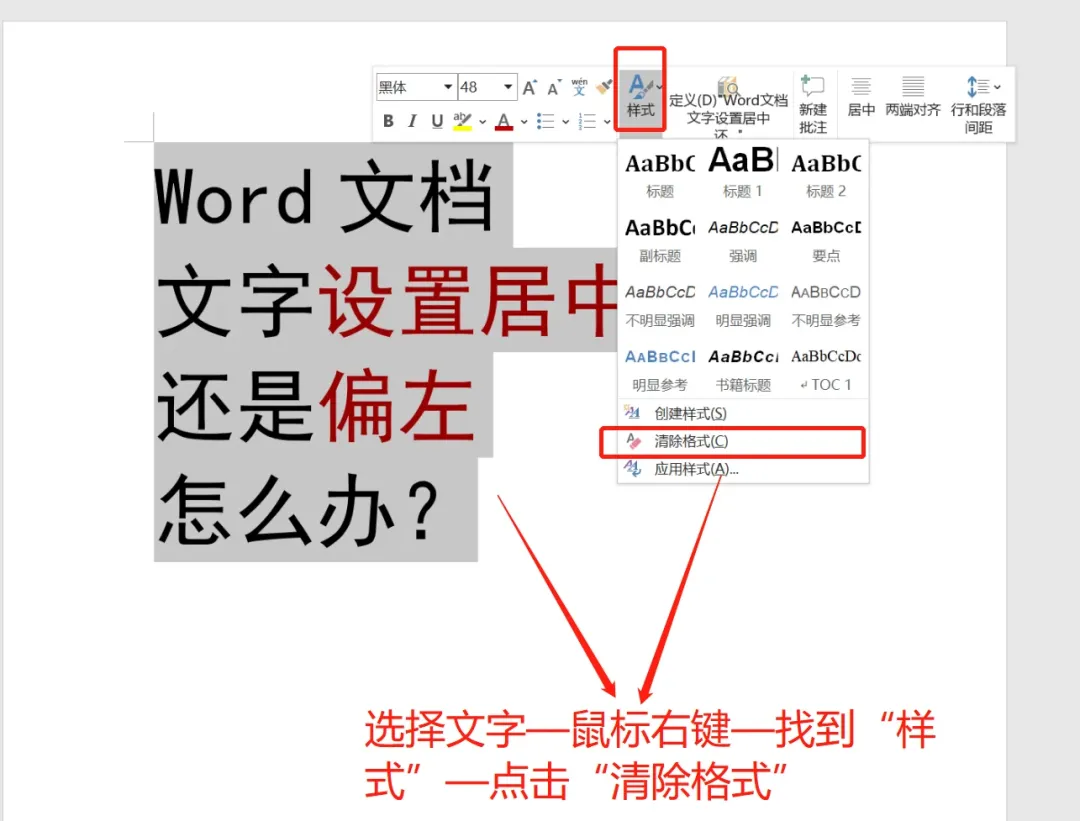The height and width of the screenshot is (821, 1080).
Task: Click the 应用样式 menu icon
Action: coord(632,468)
